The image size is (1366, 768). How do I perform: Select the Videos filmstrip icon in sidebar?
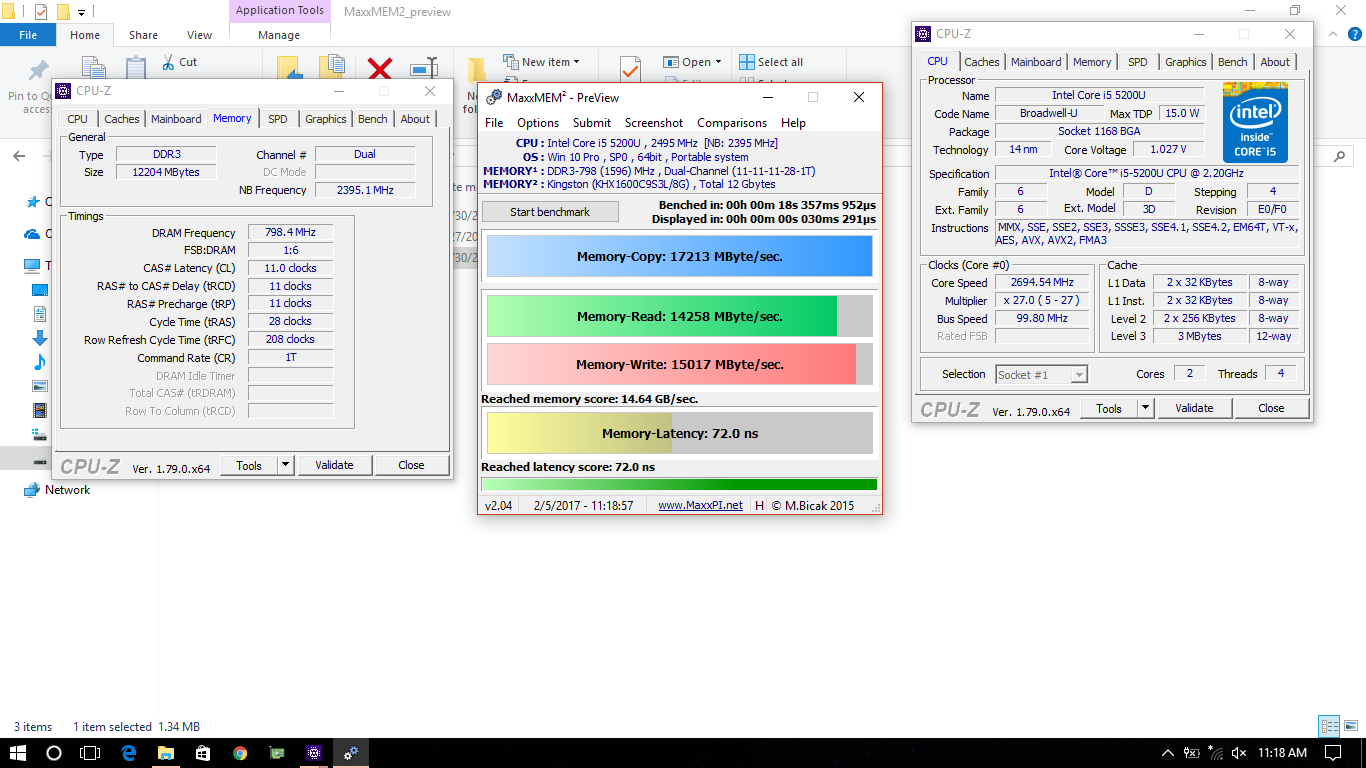(x=40, y=410)
